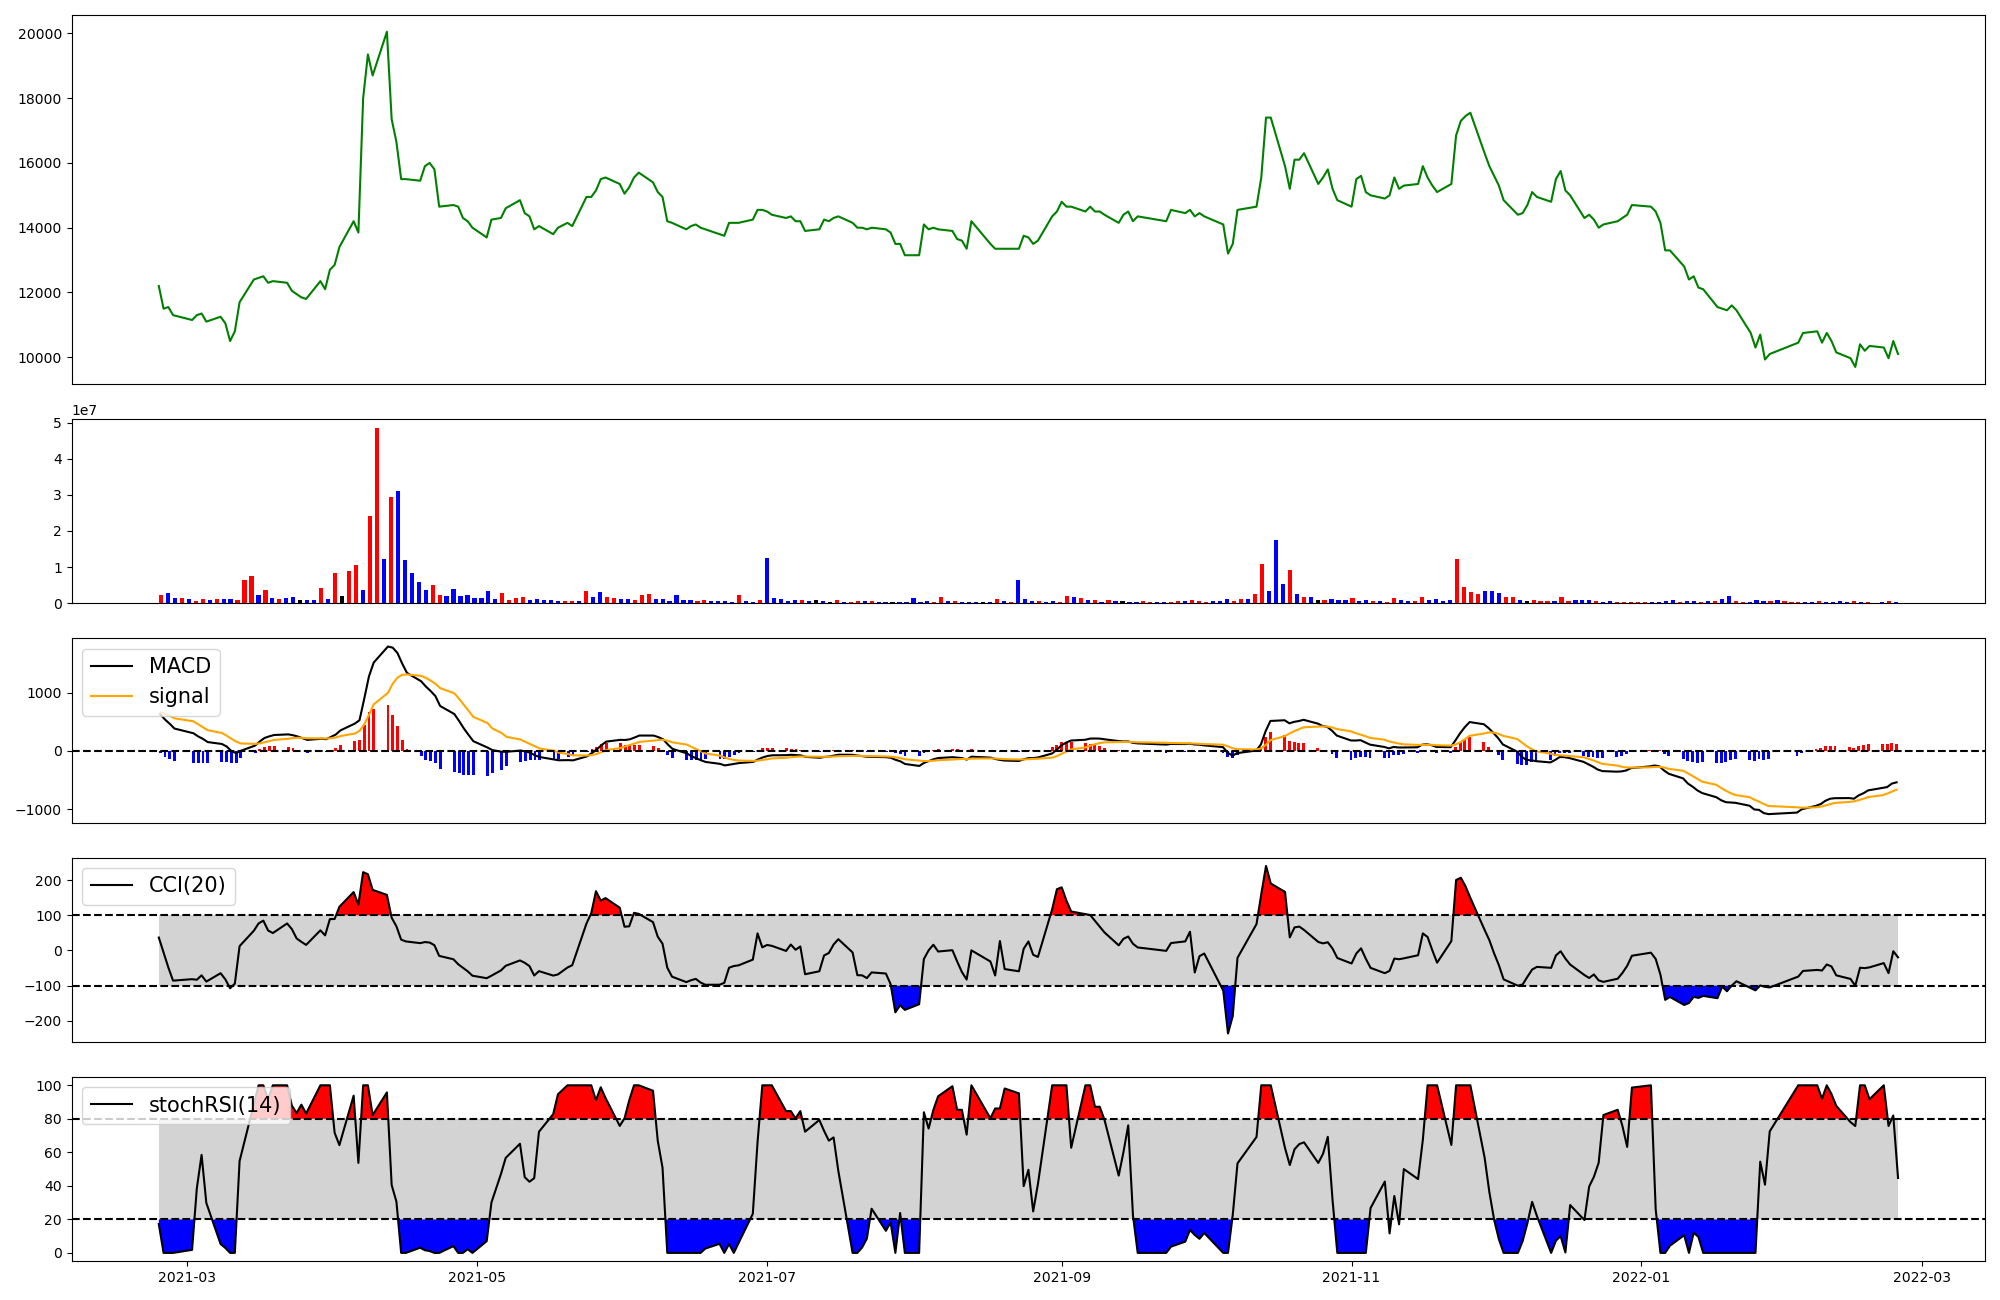Image resolution: width=2000 pixels, height=1300 pixels.
Task: Click the 10000 price axis tick label
Action: pyautogui.click(x=40, y=358)
